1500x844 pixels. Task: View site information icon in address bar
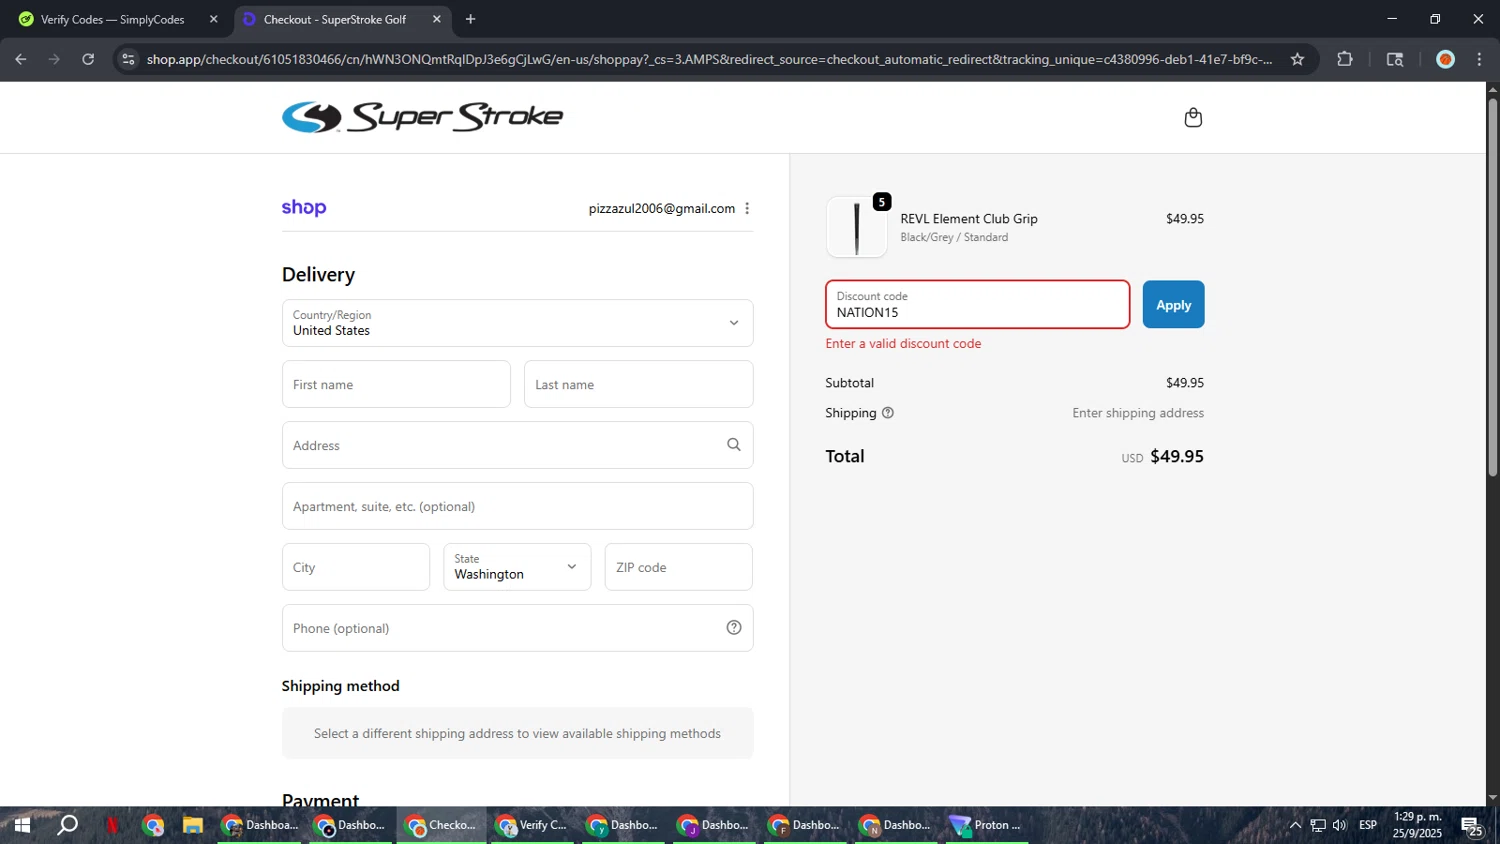128,59
